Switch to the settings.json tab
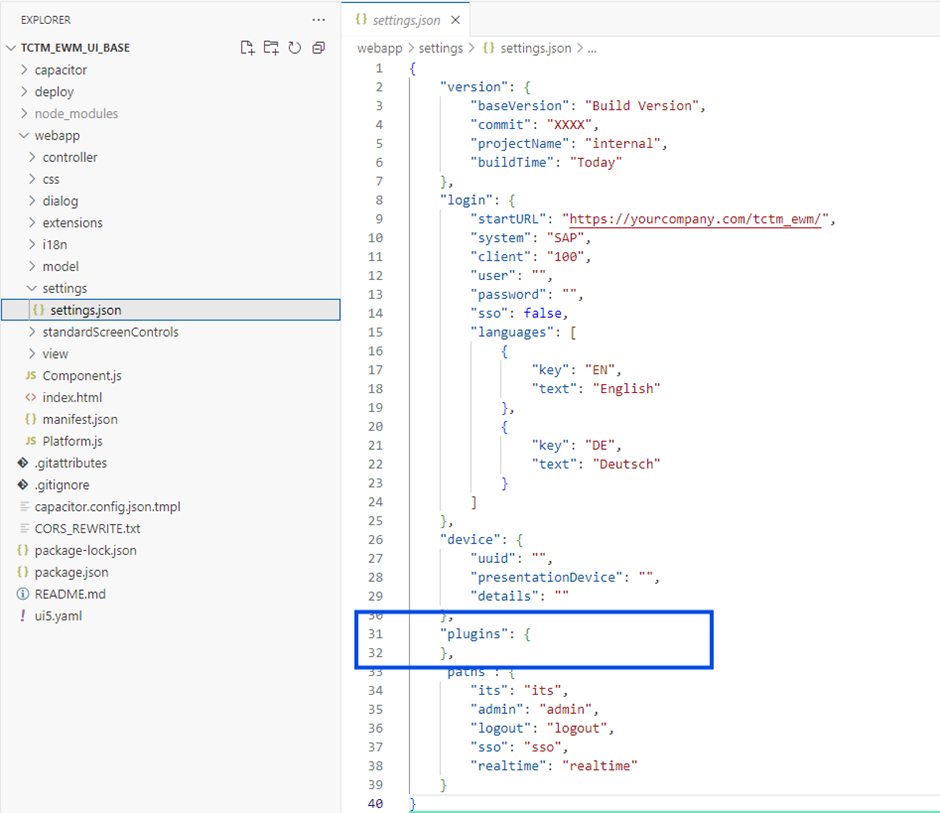The height and width of the screenshot is (813, 940). [404, 20]
